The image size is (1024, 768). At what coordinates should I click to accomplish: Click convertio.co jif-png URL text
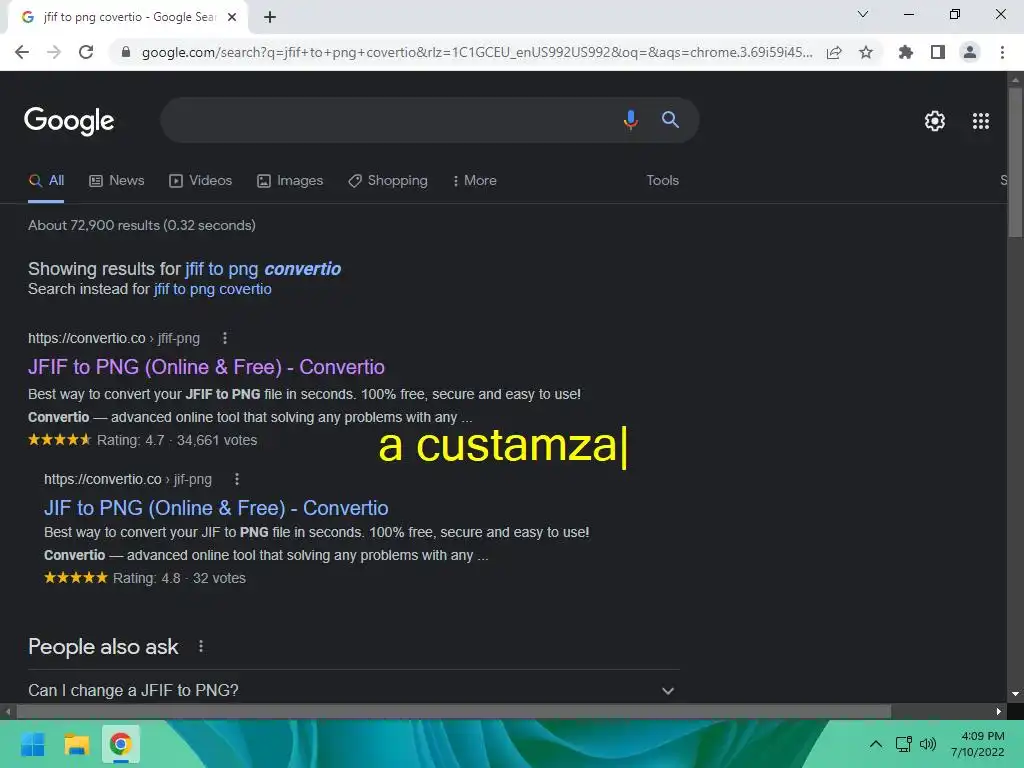point(128,479)
